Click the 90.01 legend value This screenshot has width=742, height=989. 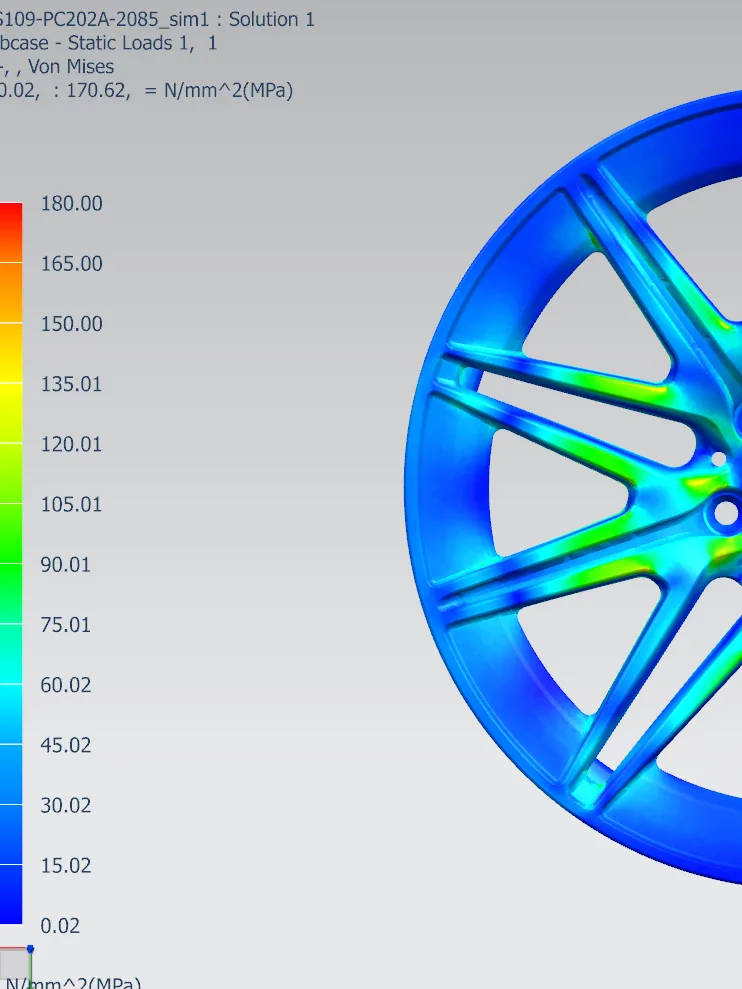pos(66,565)
